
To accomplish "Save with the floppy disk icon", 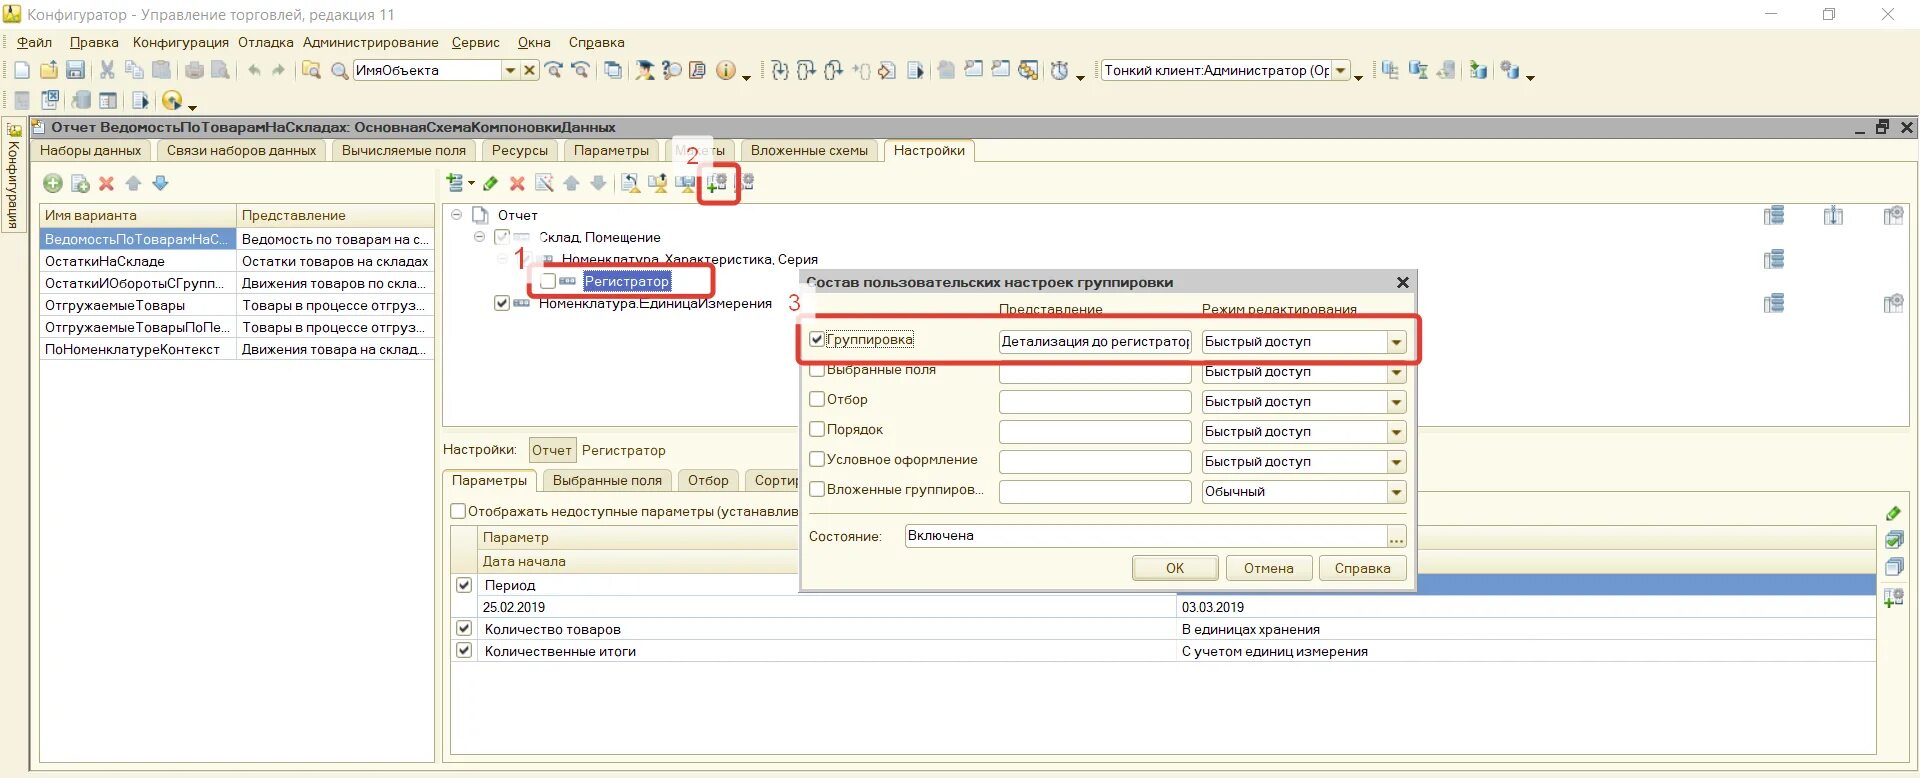I will point(75,70).
